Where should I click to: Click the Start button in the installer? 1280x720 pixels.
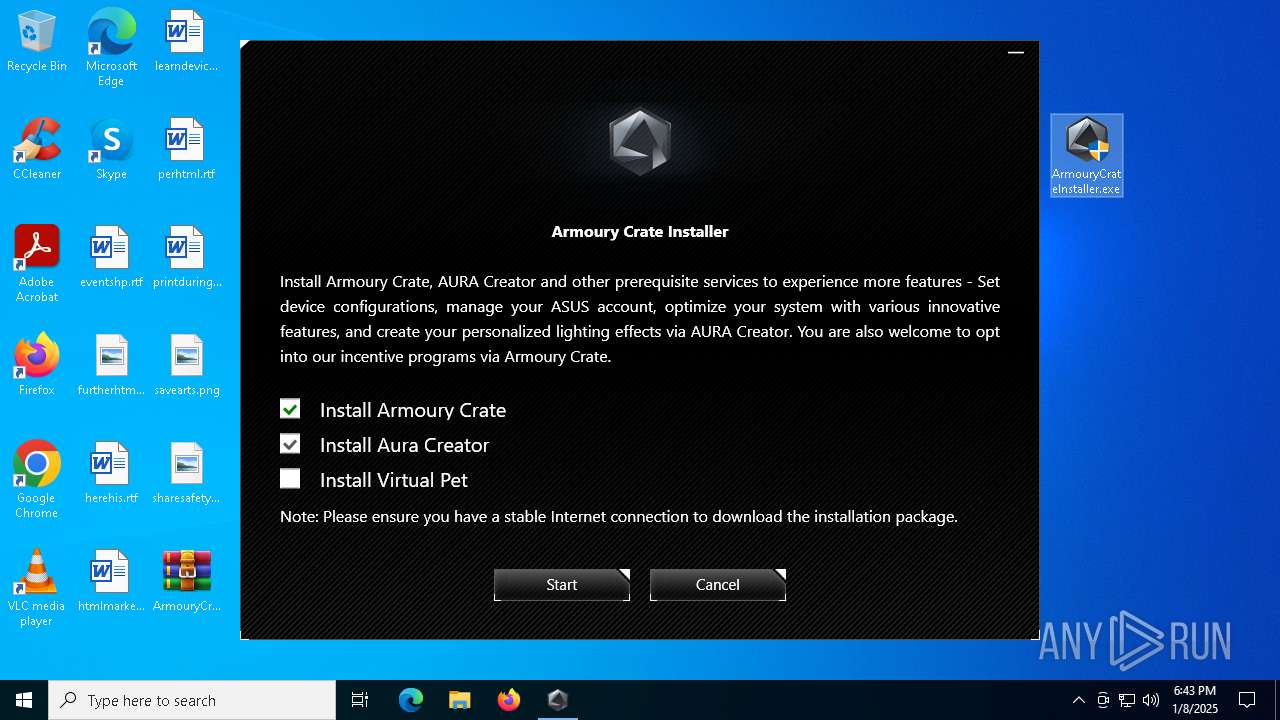562,585
